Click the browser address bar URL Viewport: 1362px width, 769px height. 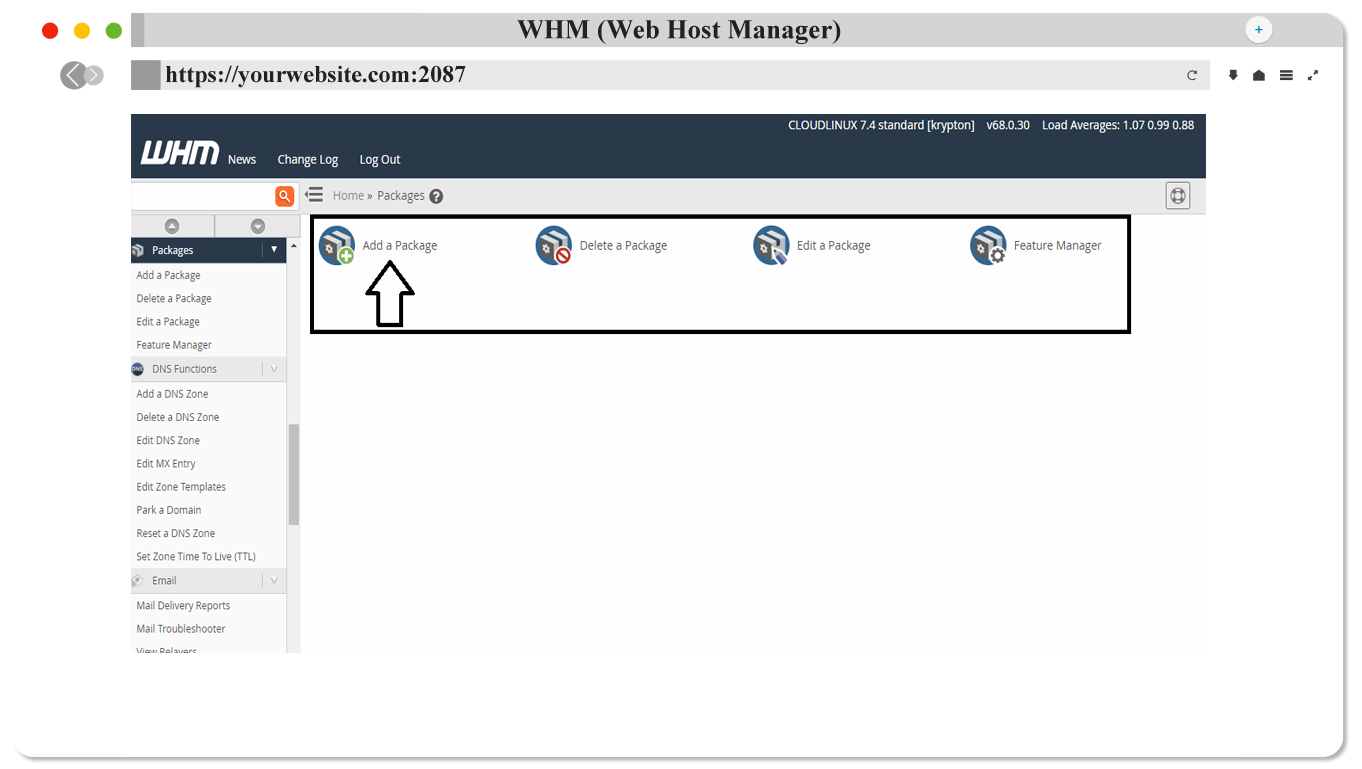[x=315, y=74]
